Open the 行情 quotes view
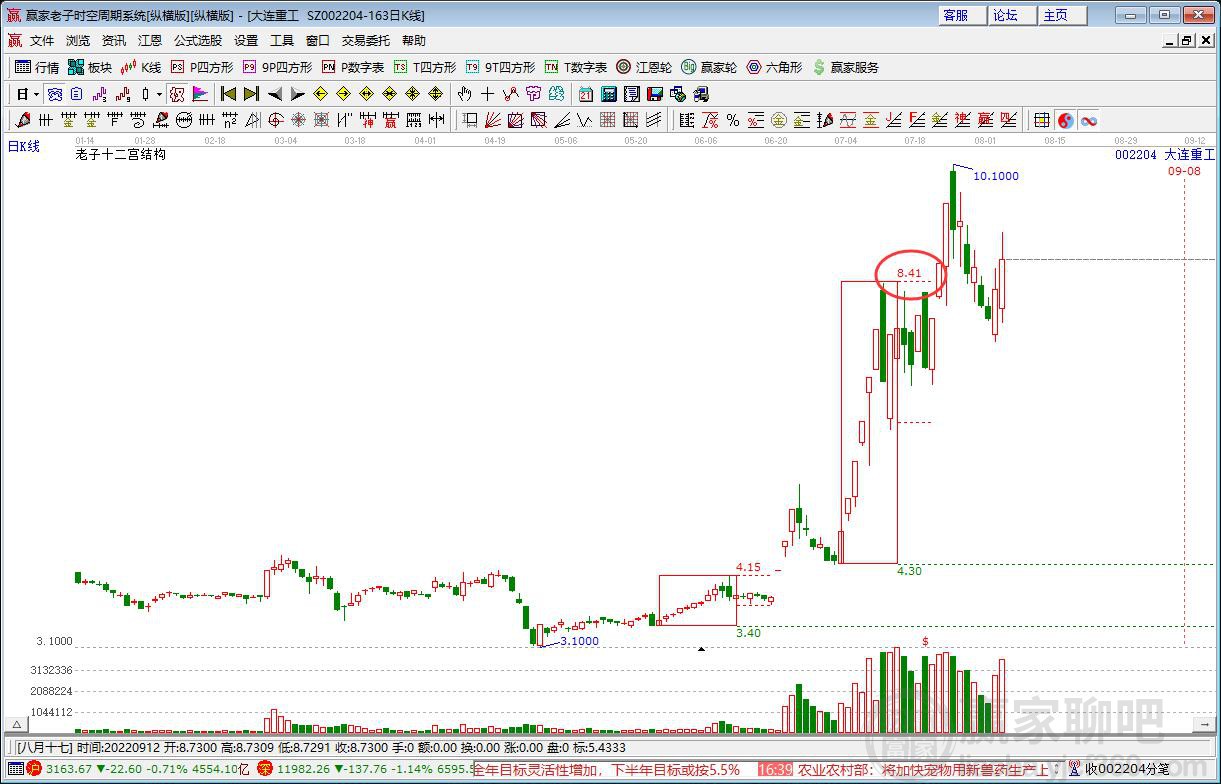The width and height of the screenshot is (1221, 784). coord(37,67)
